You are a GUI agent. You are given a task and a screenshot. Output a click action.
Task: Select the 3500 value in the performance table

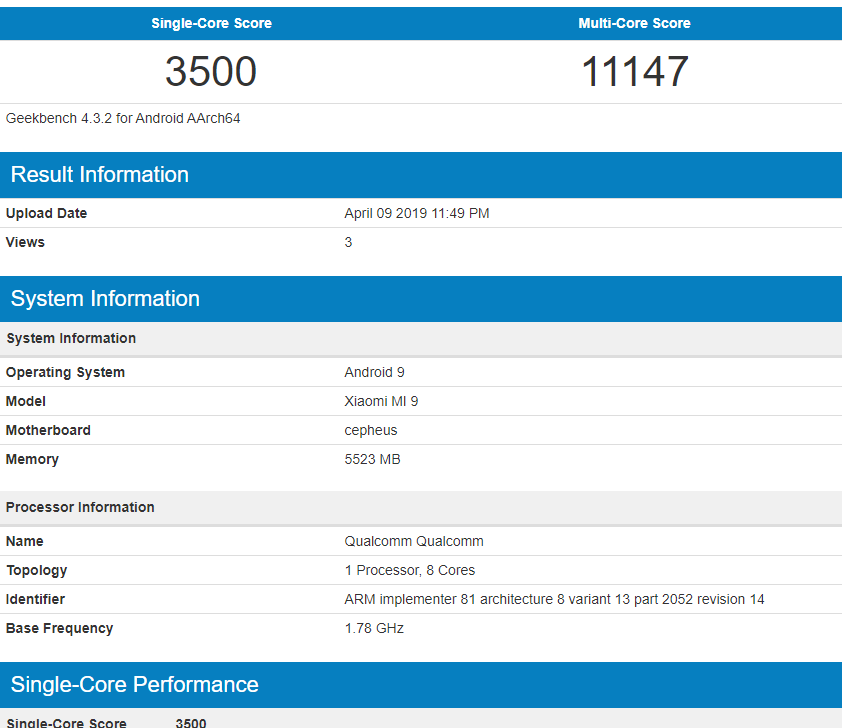pos(191,722)
